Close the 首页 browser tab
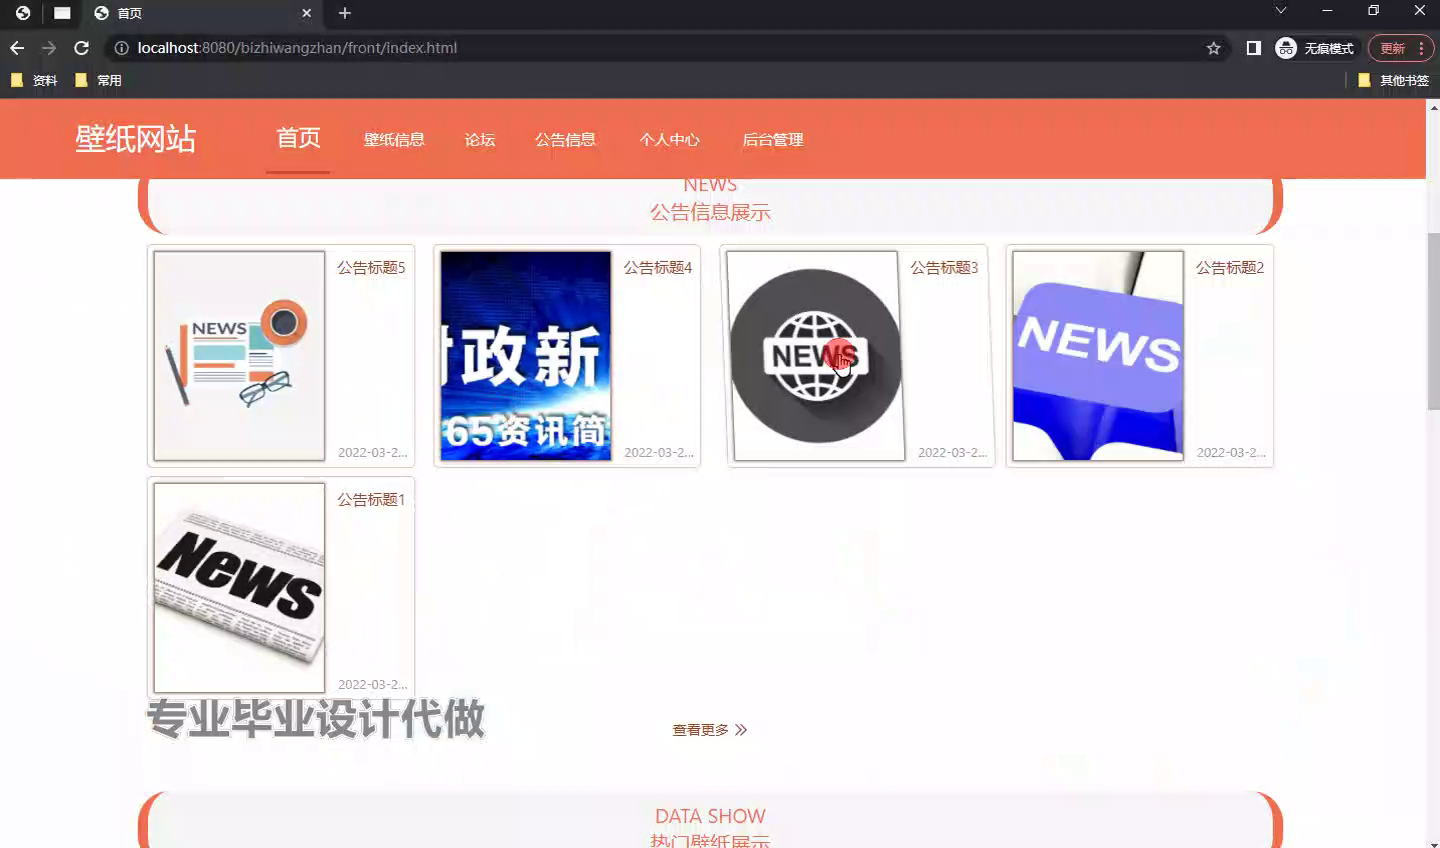Viewport: 1440px width, 848px height. tap(307, 13)
